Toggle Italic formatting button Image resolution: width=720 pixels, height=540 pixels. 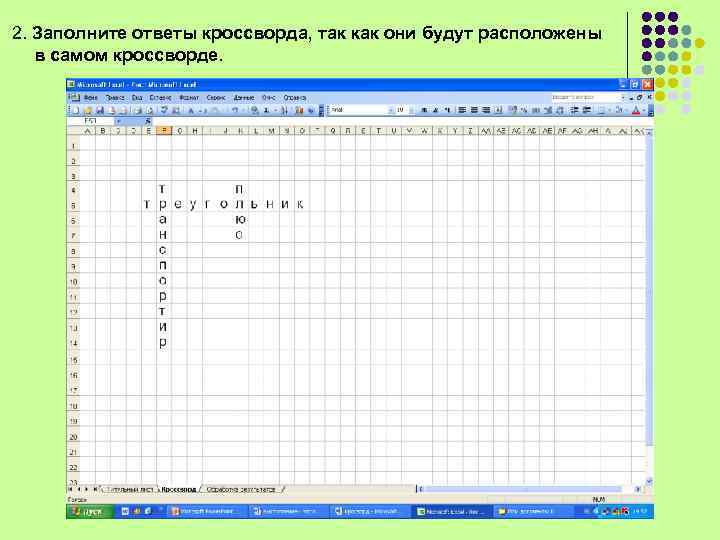436,110
